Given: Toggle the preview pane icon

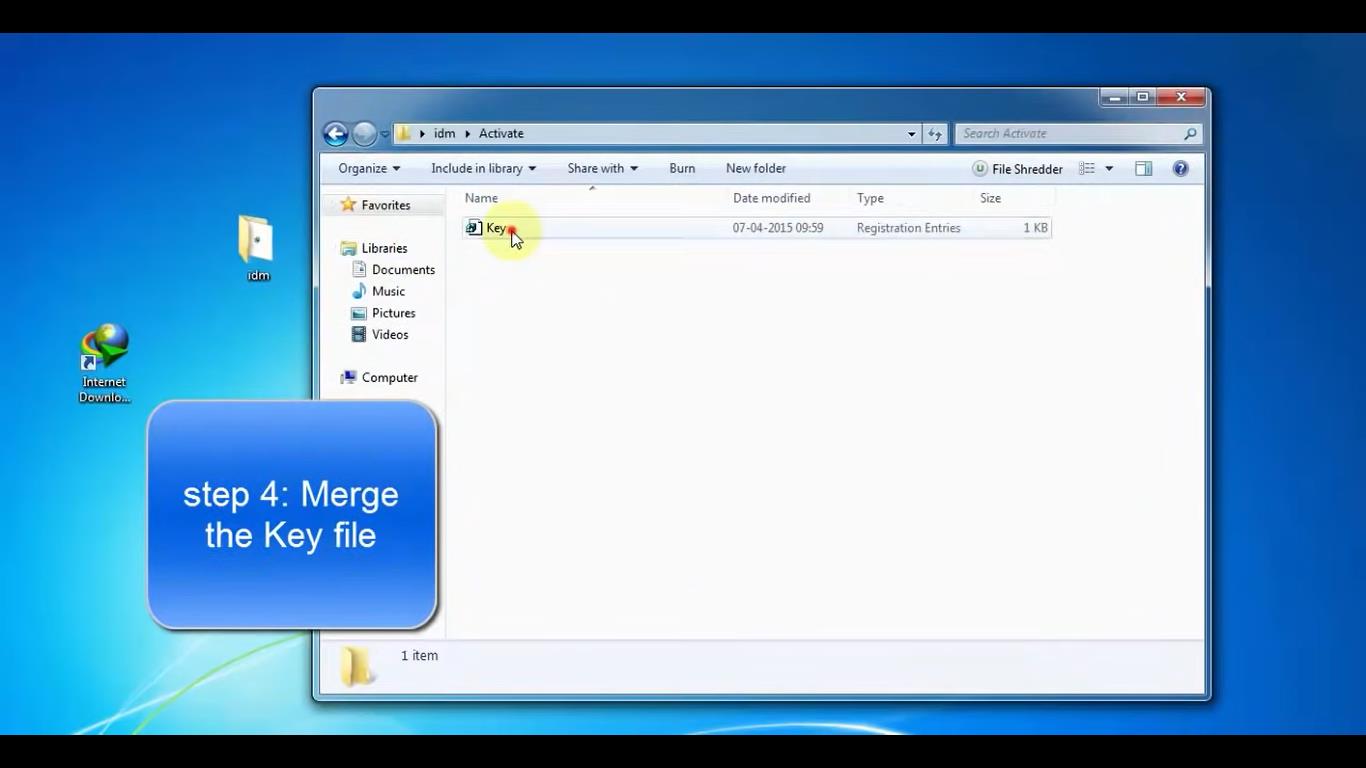Looking at the screenshot, I should (x=1143, y=169).
